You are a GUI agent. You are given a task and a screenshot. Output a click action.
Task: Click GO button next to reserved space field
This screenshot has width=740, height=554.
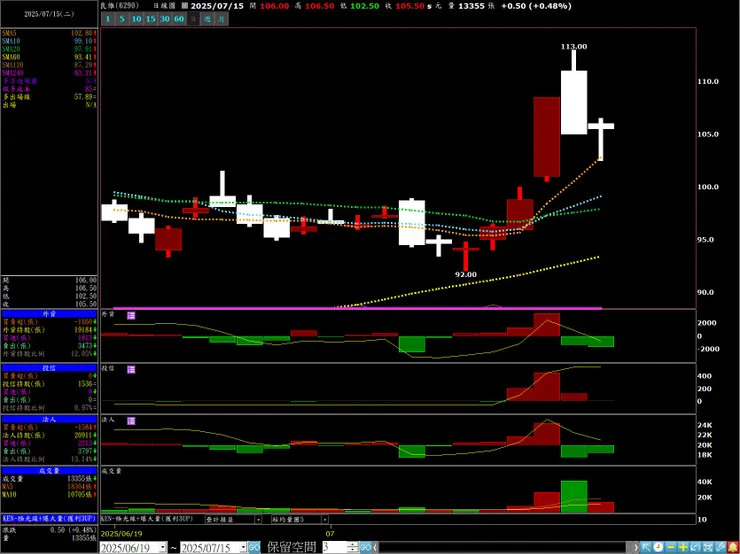[366, 547]
